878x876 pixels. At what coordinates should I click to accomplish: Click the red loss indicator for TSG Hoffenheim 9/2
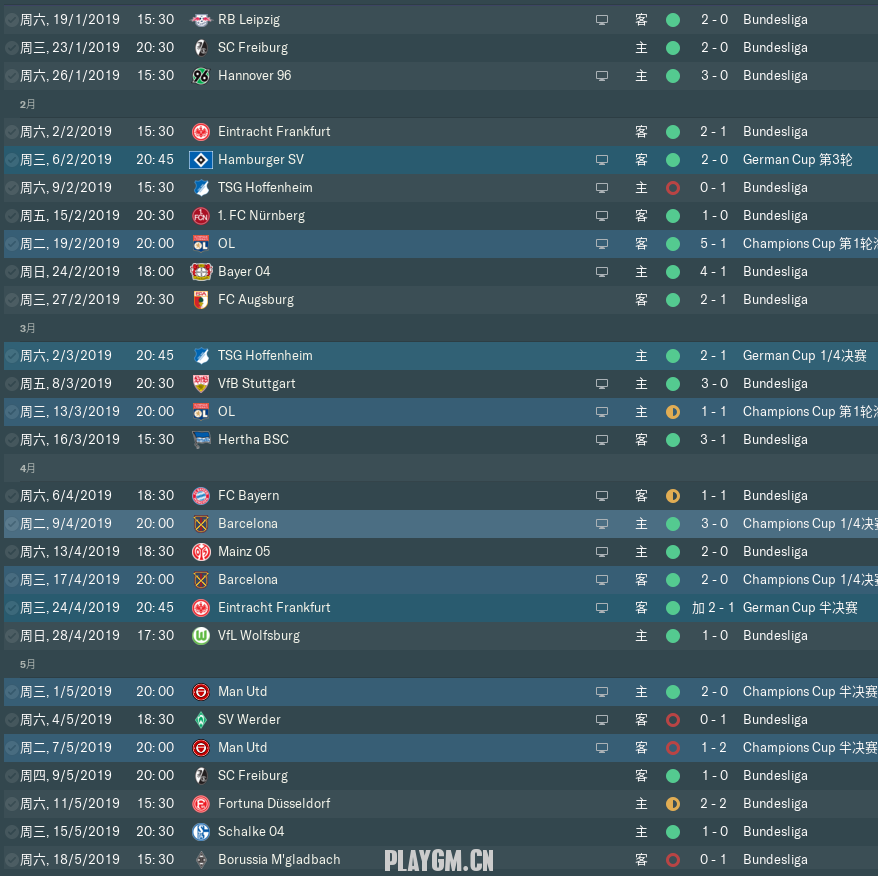point(673,188)
